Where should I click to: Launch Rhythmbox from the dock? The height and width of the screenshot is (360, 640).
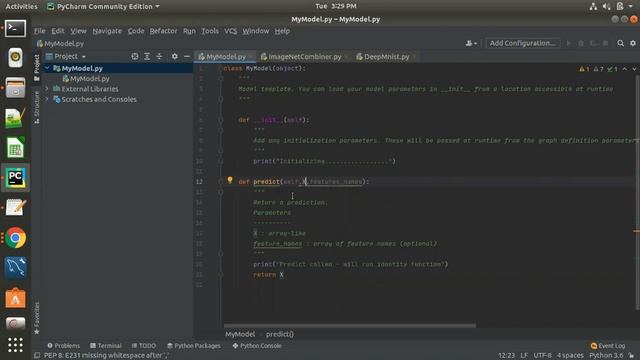point(15,58)
